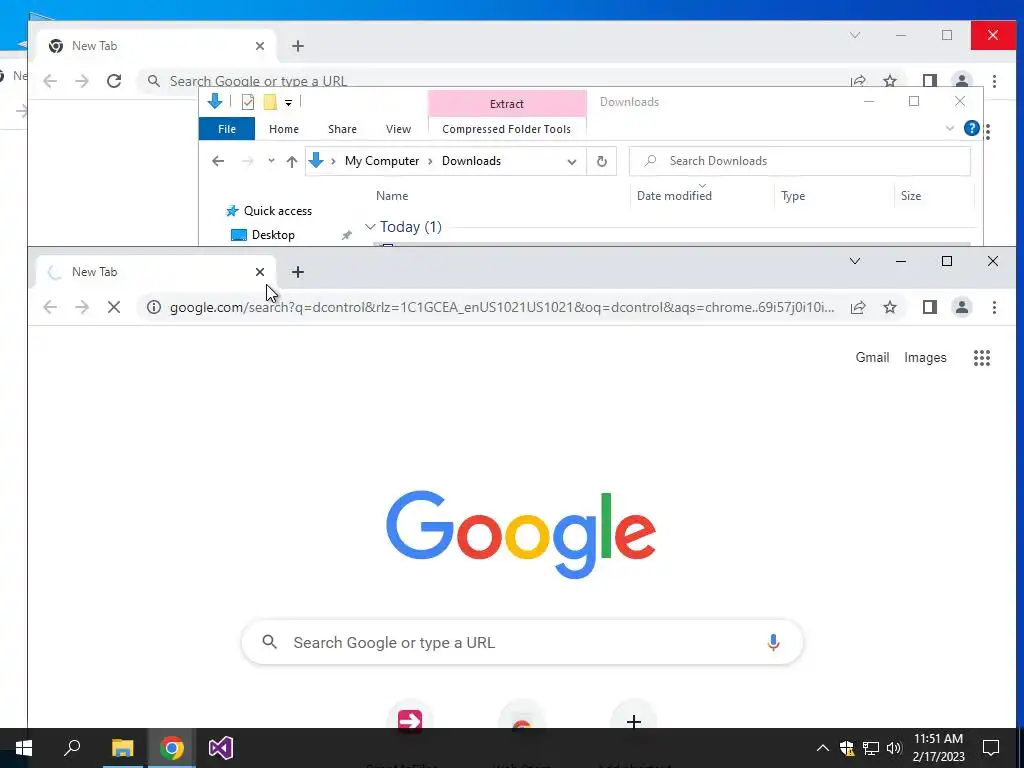Open a new tab in front Chrome window
This screenshot has height=768, width=1024.
[x=298, y=272]
